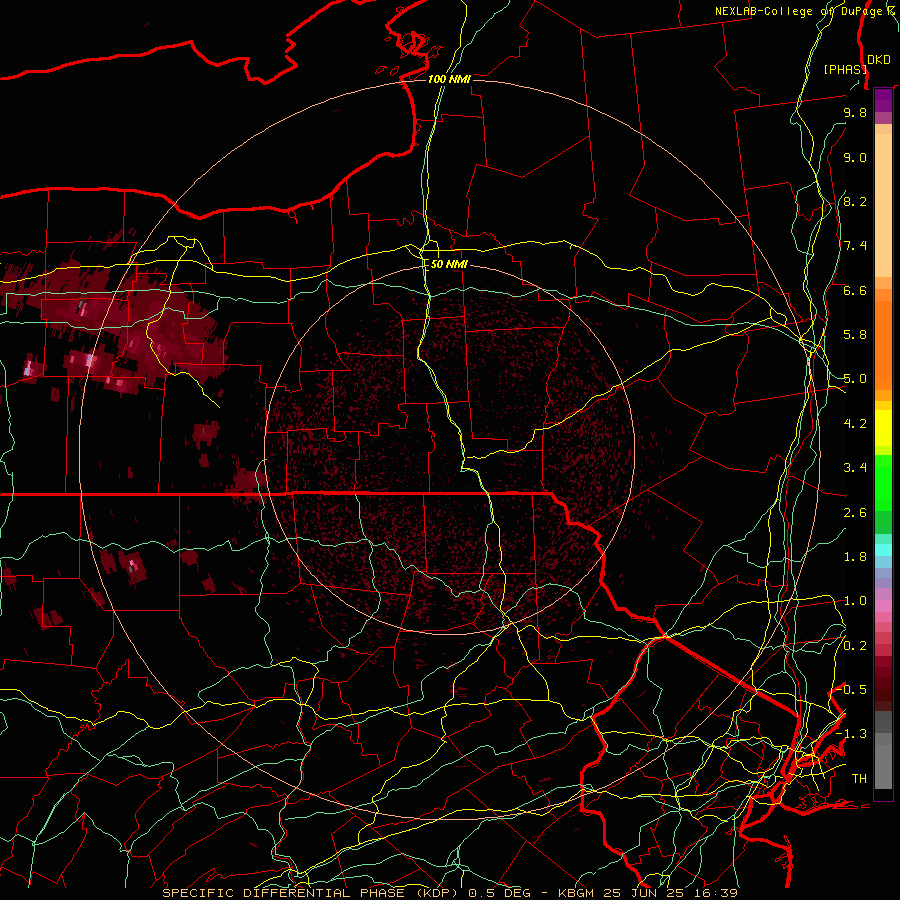Image resolution: width=900 pixels, height=900 pixels.
Task: Click the 16:39 timestamp in the caption
Action: tap(717, 893)
